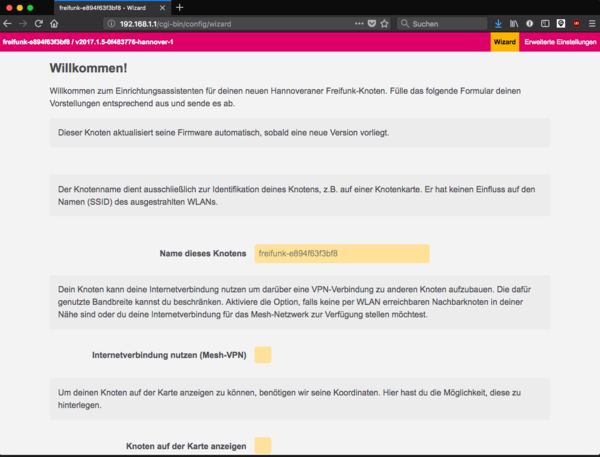
Task: Reload the current page
Action: pyautogui.click(x=38, y=22)
